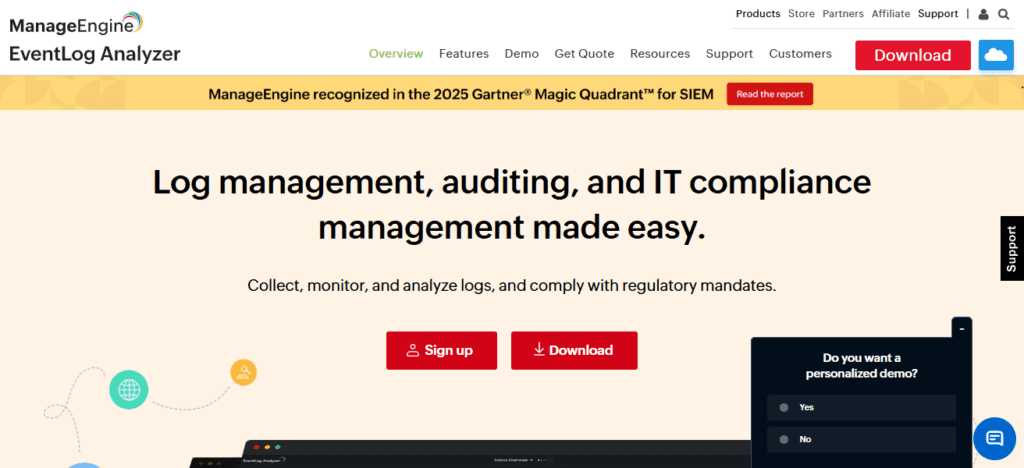Click the product dashboard screenshot preview

pos(470,454)
